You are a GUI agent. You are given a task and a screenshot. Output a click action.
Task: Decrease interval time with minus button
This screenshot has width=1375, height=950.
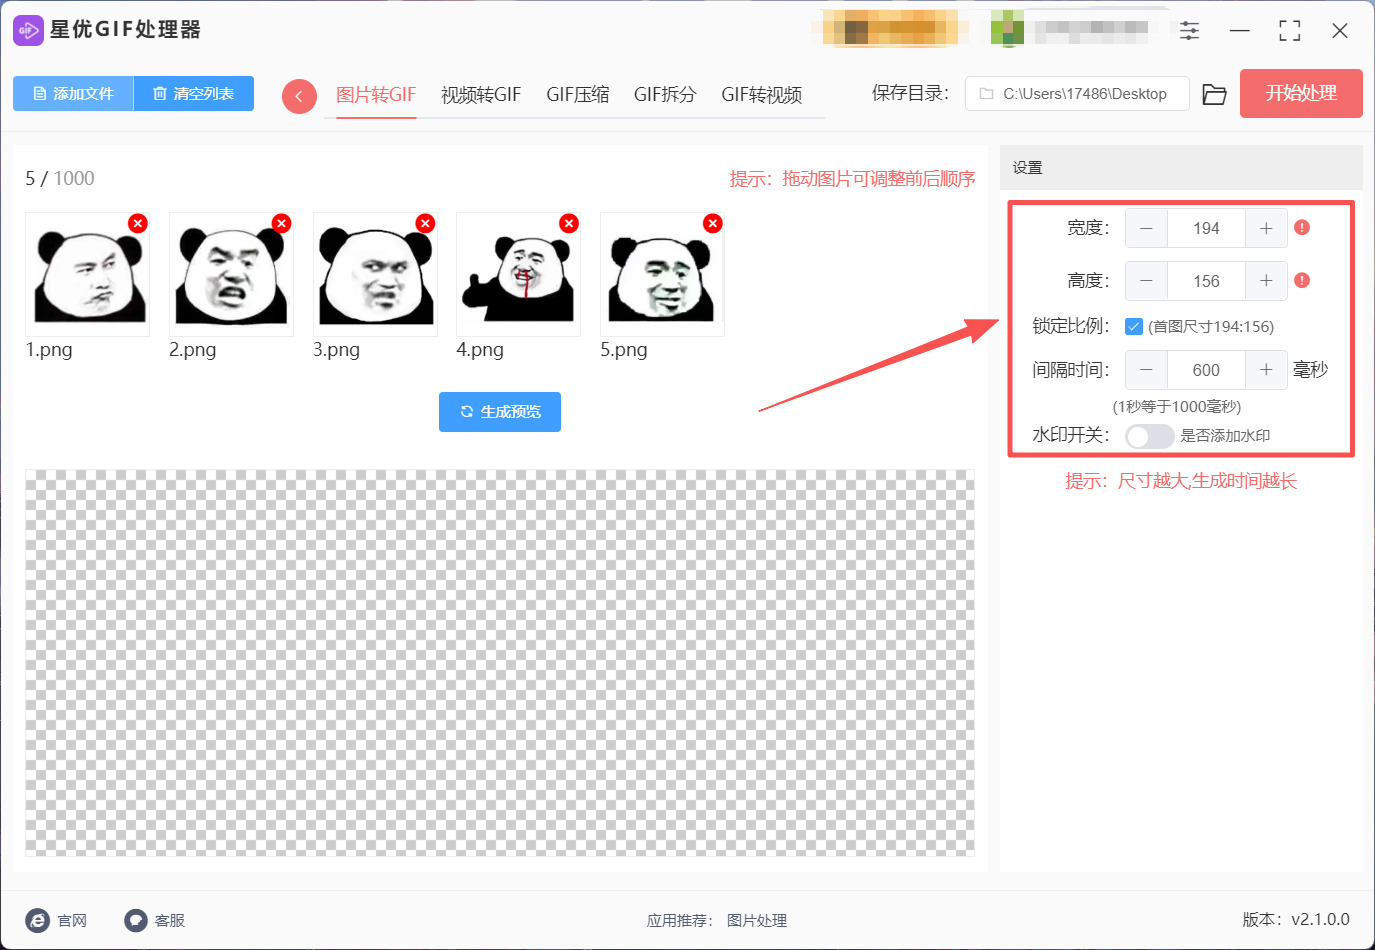click(1146, 370)
